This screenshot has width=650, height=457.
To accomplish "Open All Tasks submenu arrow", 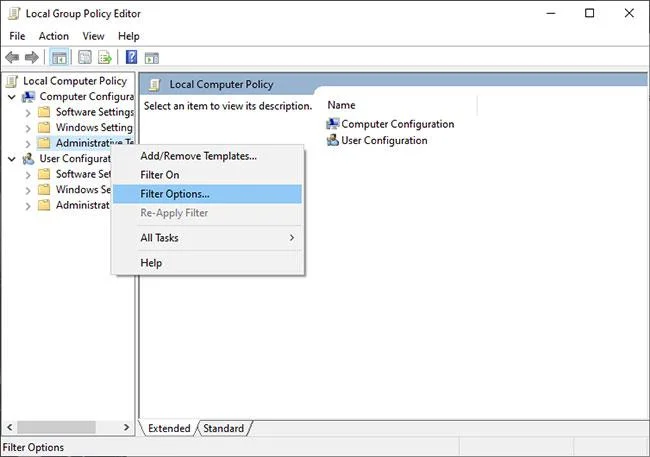I will (x=292, y=238).
